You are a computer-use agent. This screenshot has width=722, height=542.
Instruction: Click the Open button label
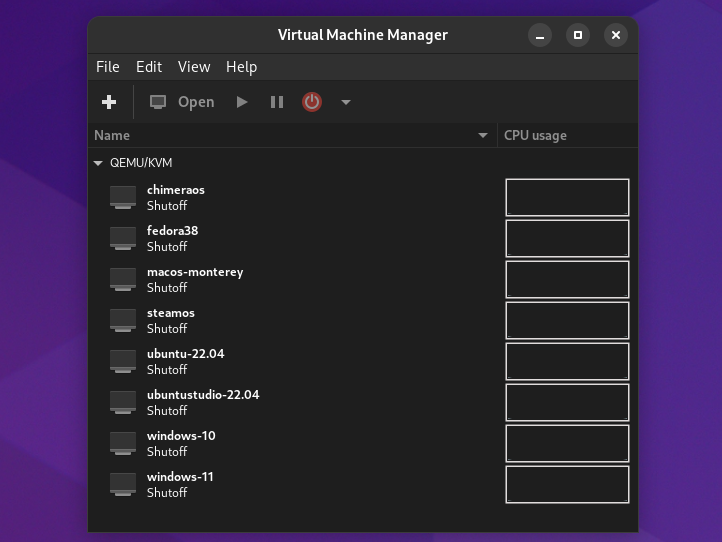click(196, 102)
